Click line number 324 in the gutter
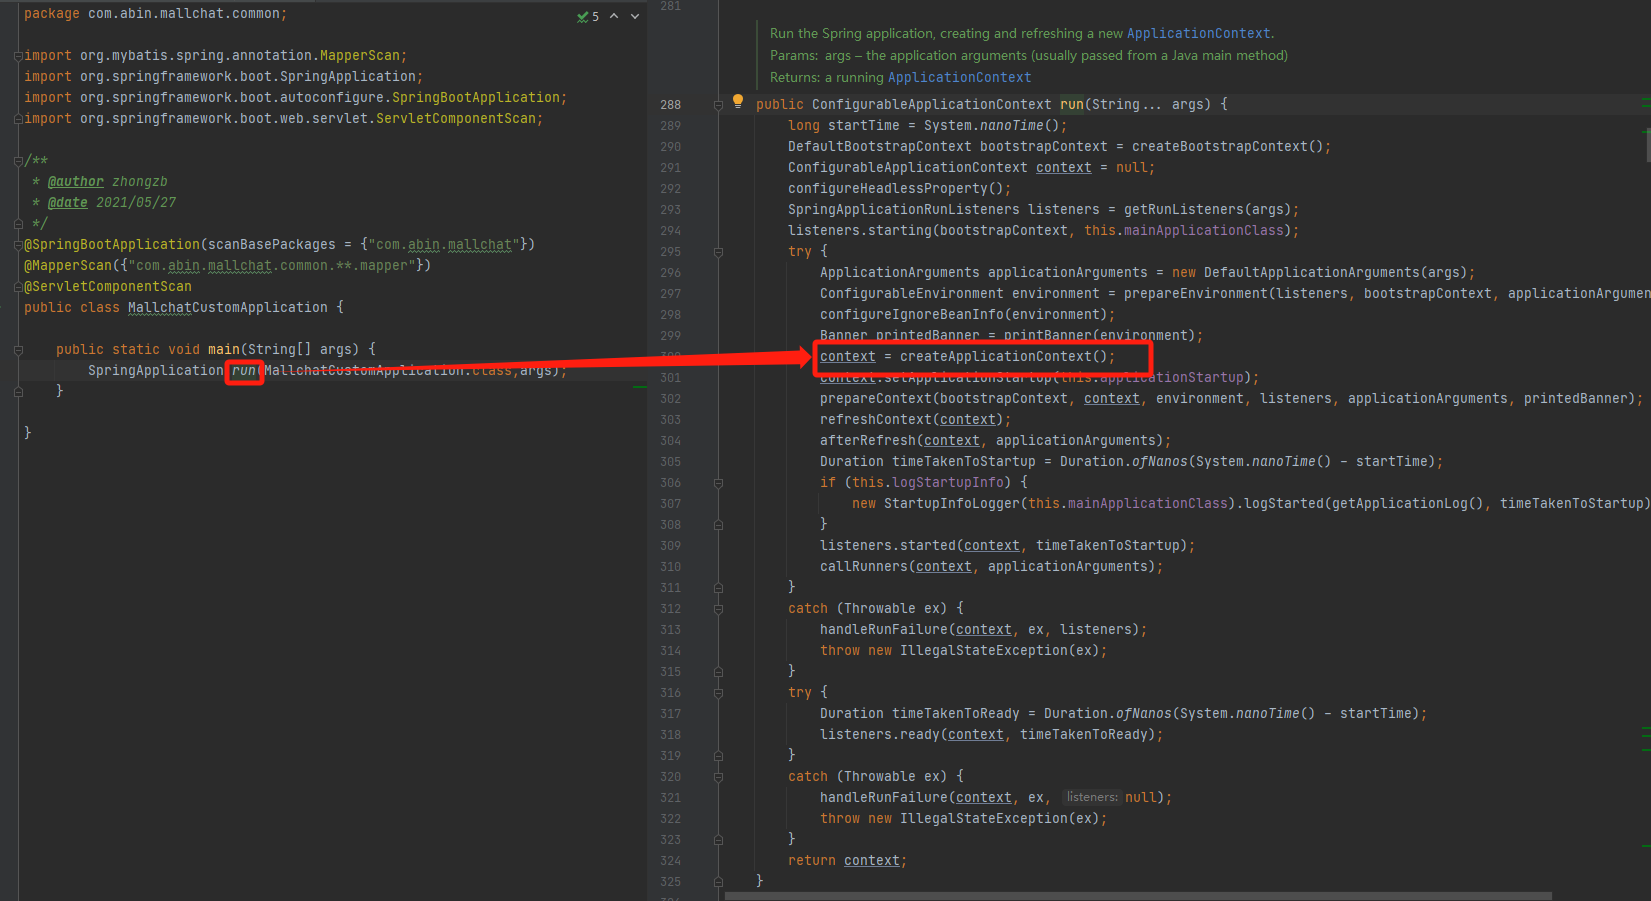This screenshot has width=1651, height=901. (670, 861)
